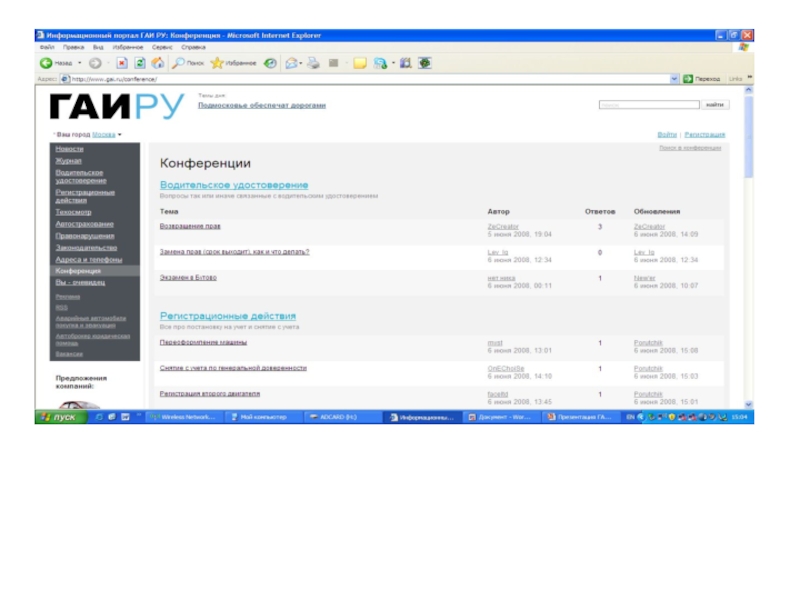Open the Возвращение прав topic

click(x=190, y=226)
